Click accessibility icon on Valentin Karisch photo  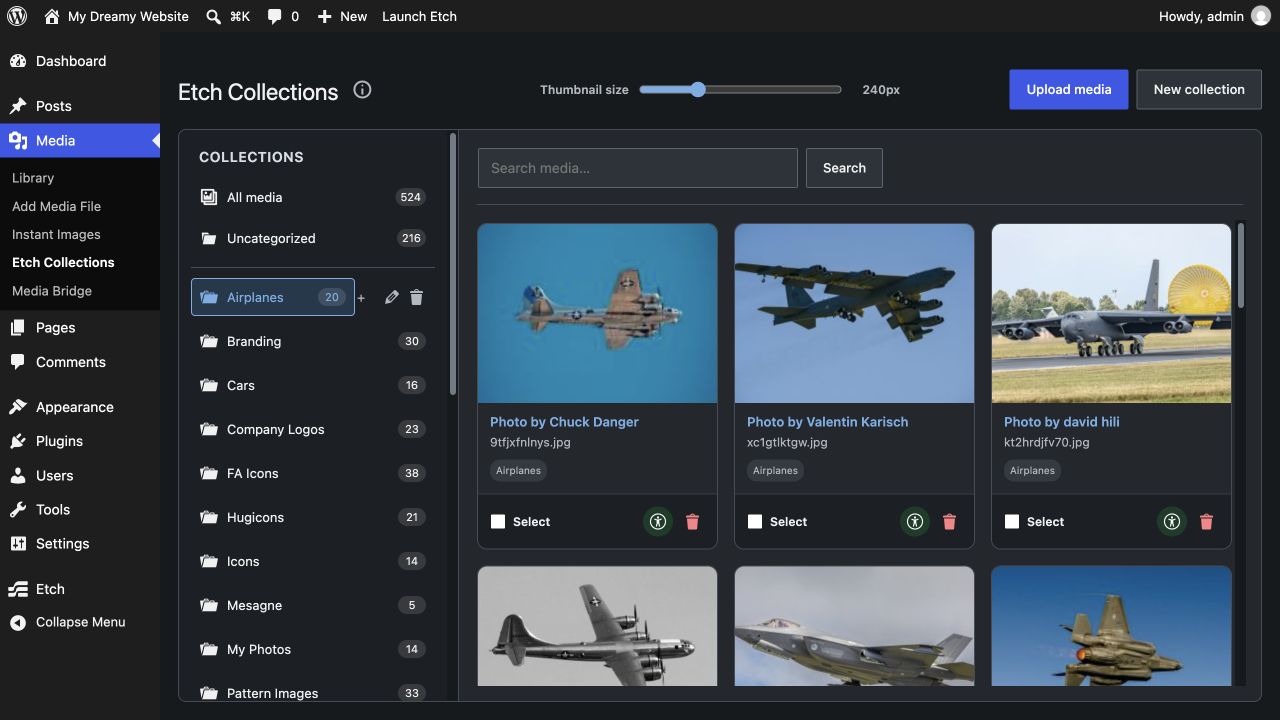[914, 521]
